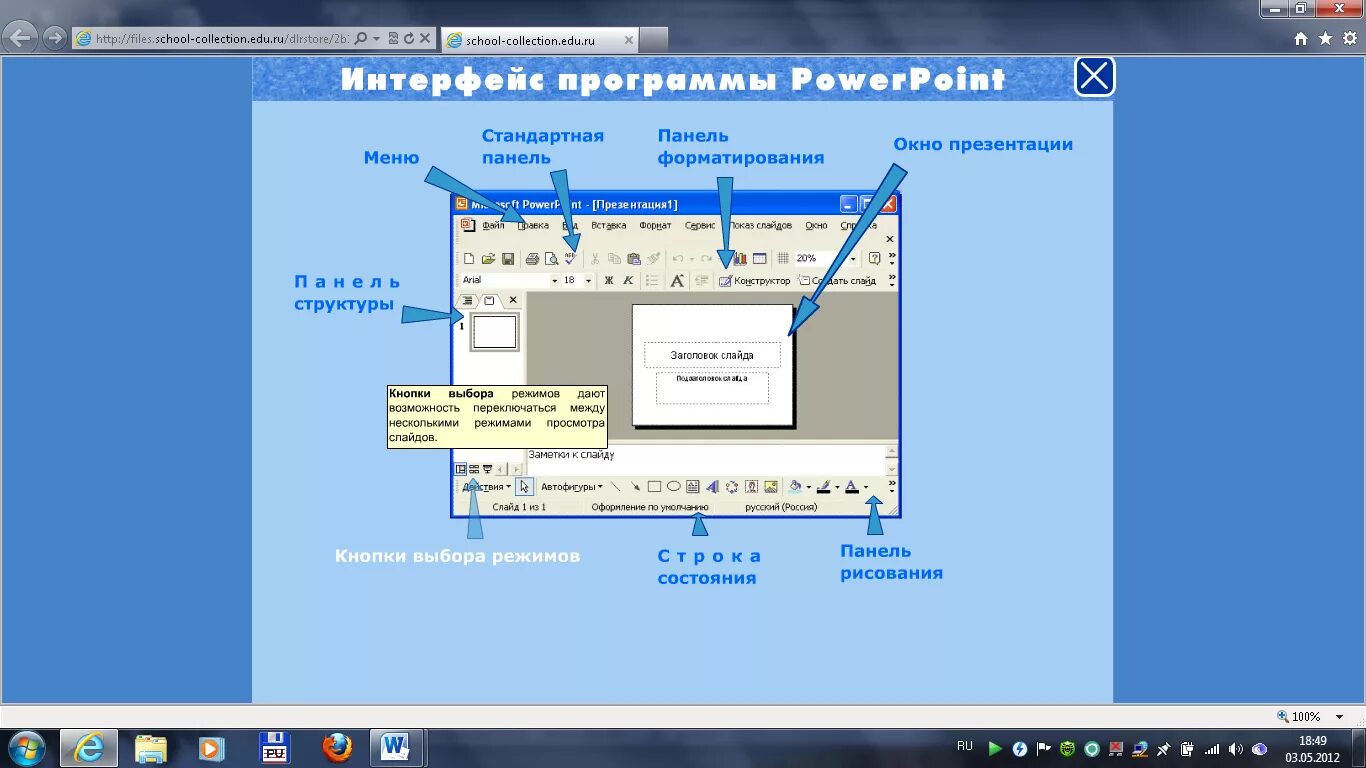Click the Insert Diagram icon
The height and width of the screenshot is (768, 1366).
pyautogui.click(x=732, y=487)
